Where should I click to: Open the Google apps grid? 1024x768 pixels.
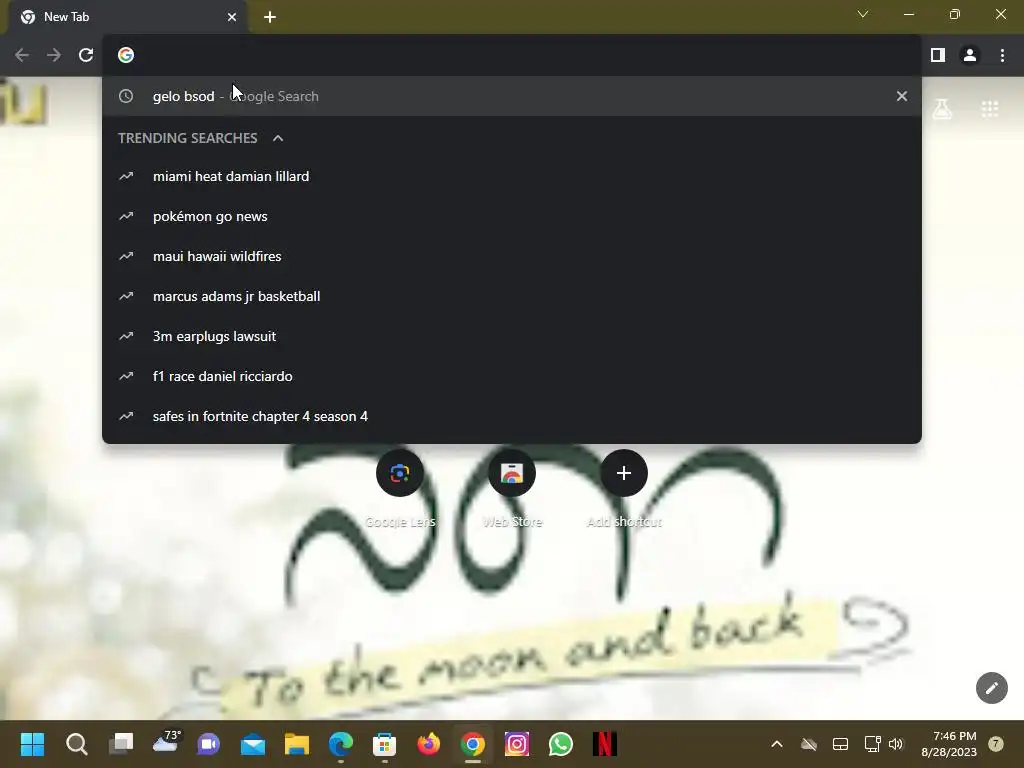[990, 109]
